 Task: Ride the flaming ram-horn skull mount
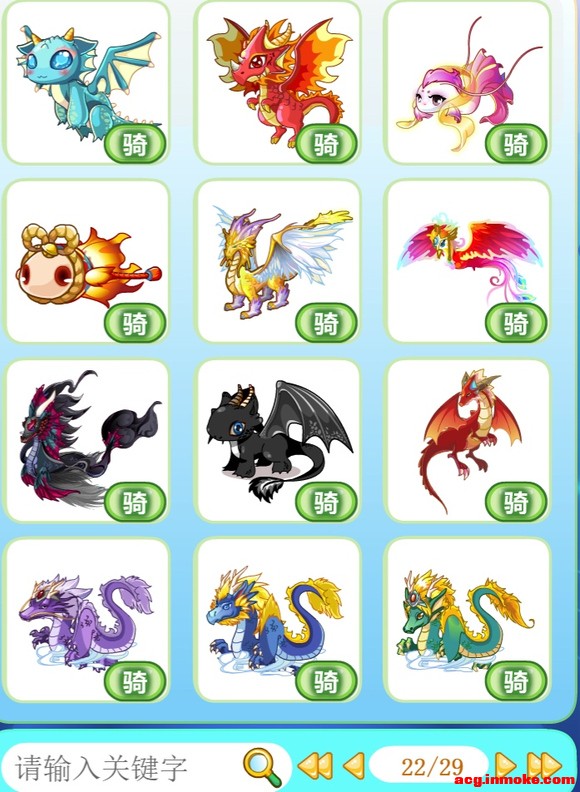coord(135,323)
